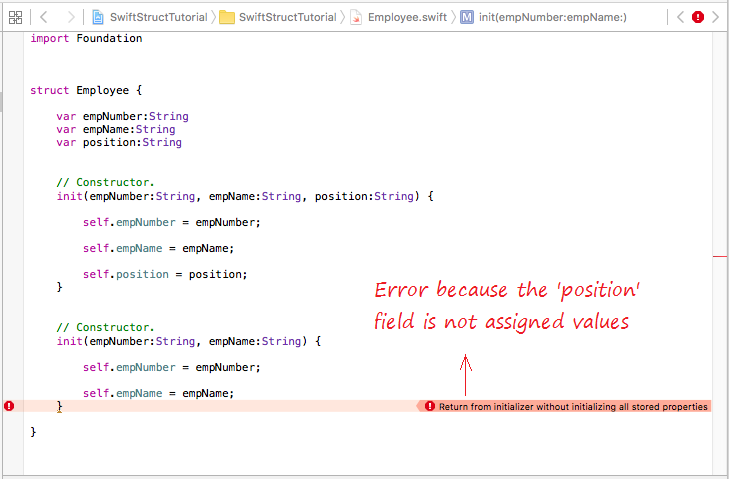This screenshot has width=729, height=479.
Task: Click the error icon in inline message
Action: [430, 406]
